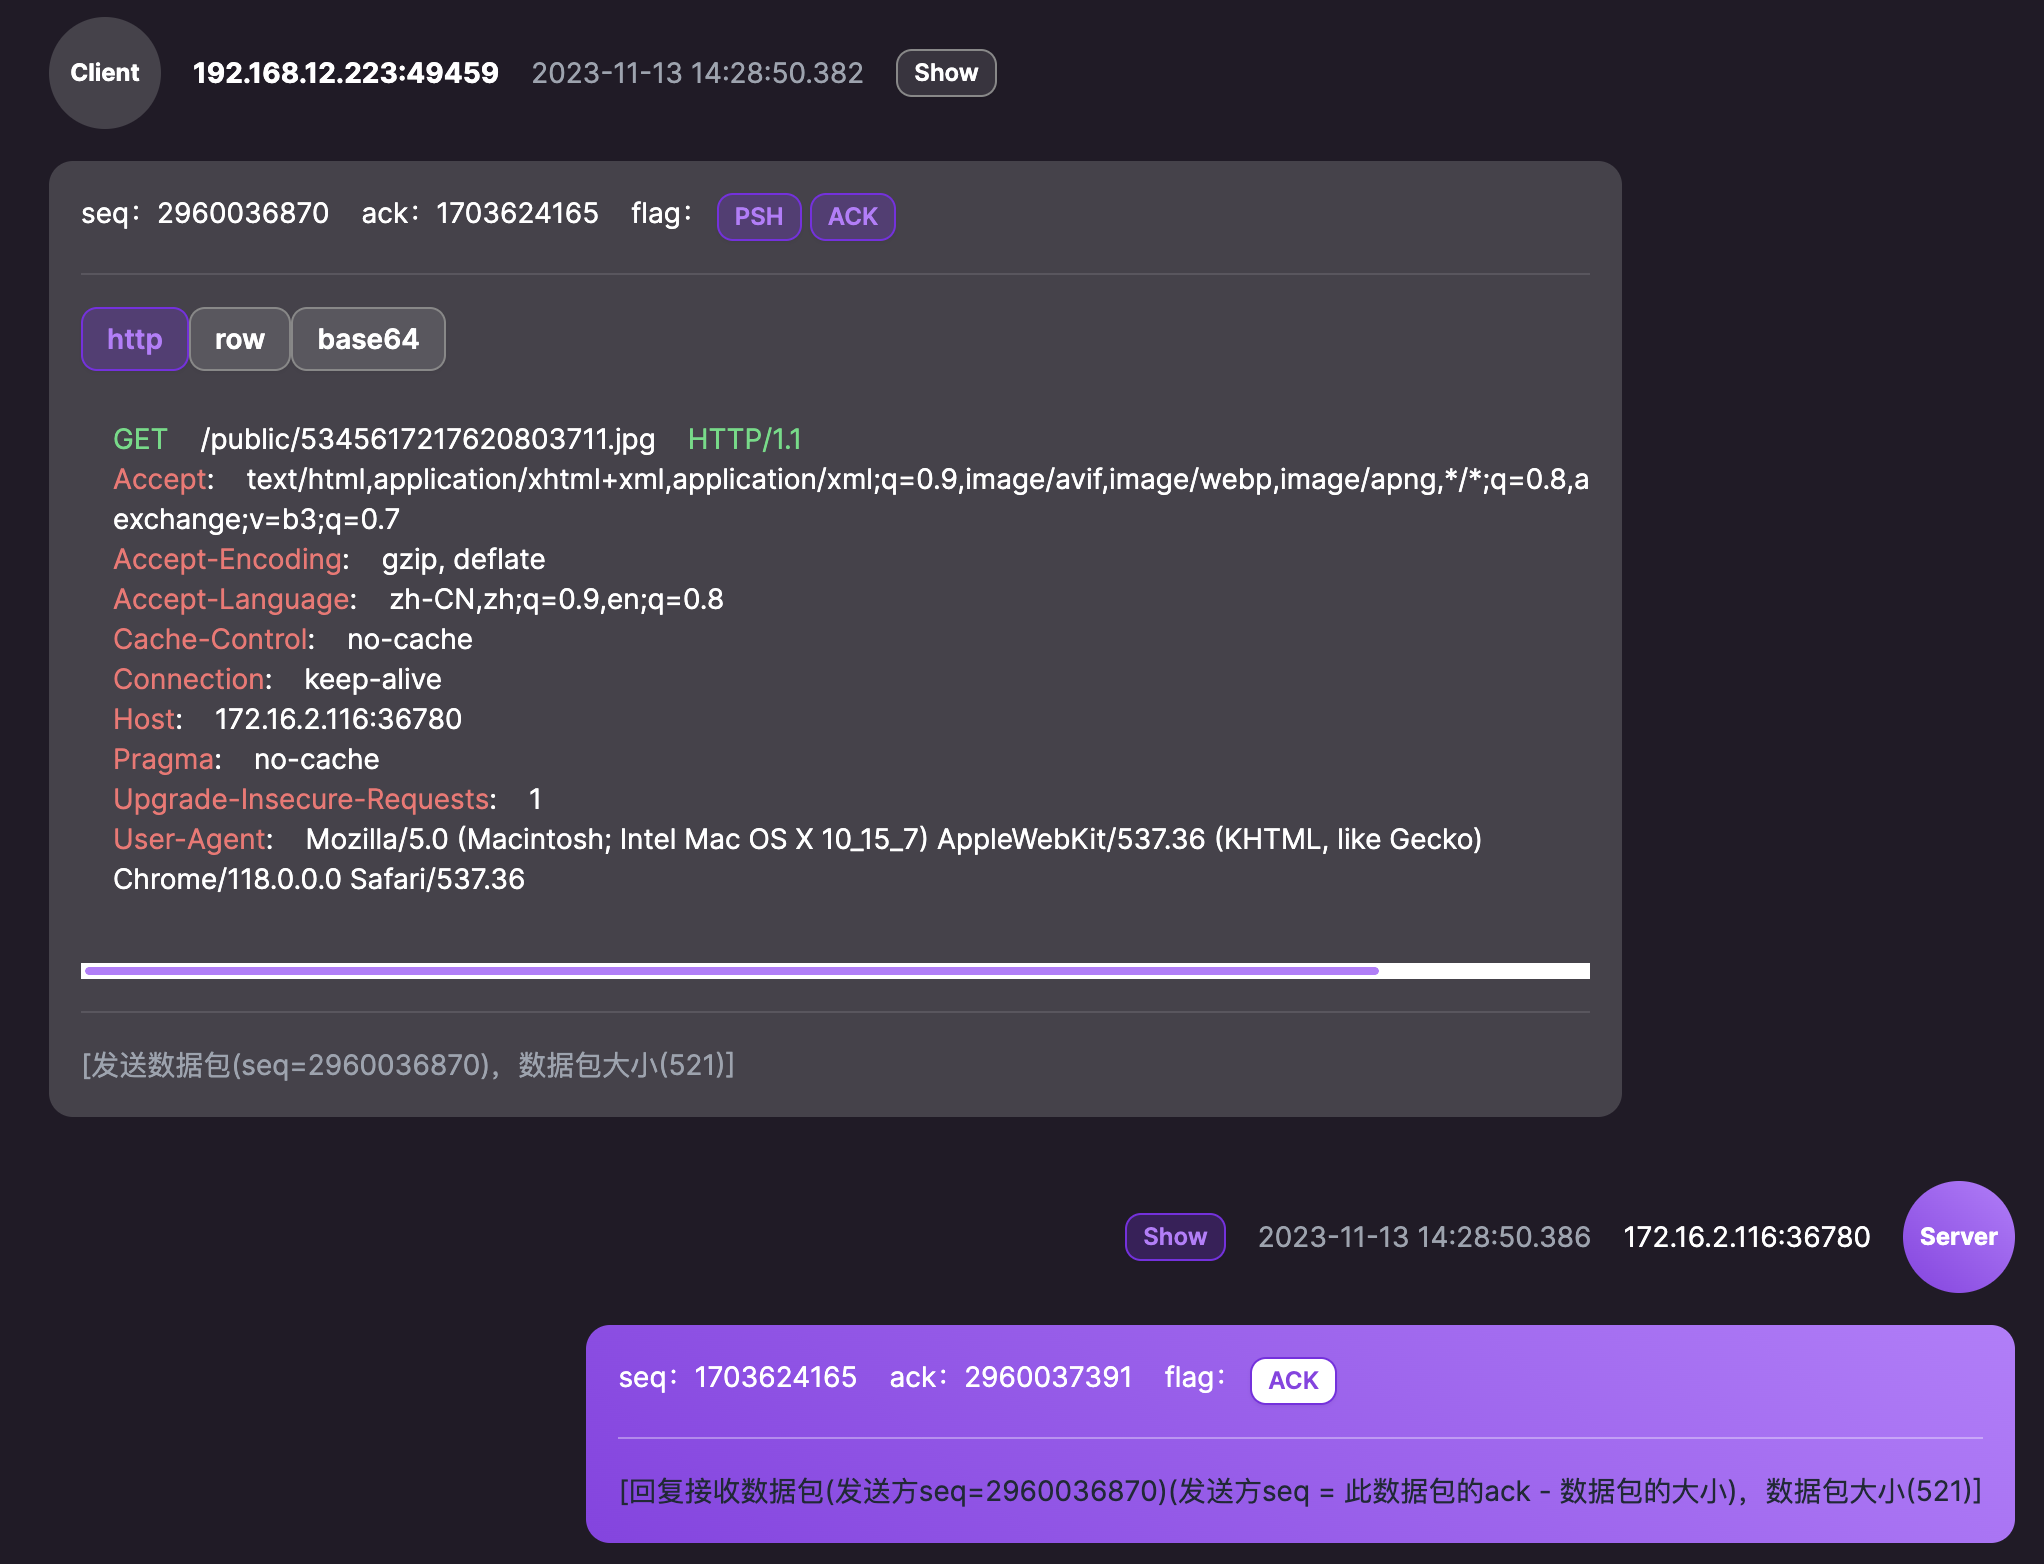Click zh-CN,zh;q=0.9,en;q=0.8 value

point(556,599)
